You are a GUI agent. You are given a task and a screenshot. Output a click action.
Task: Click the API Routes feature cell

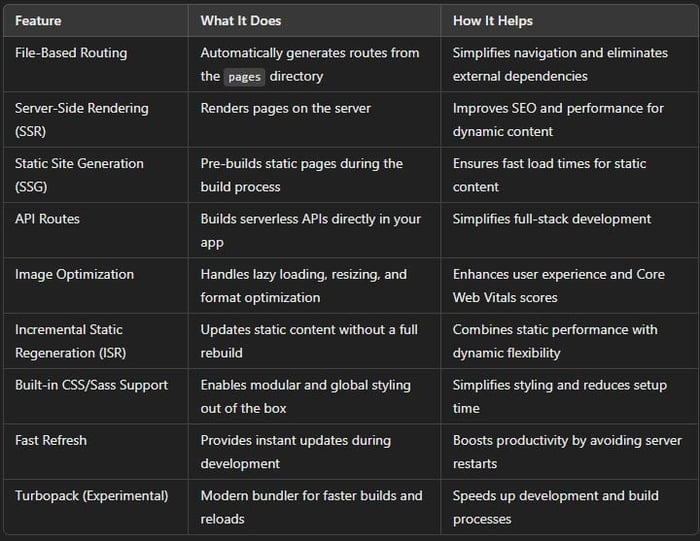pos(96,230)
